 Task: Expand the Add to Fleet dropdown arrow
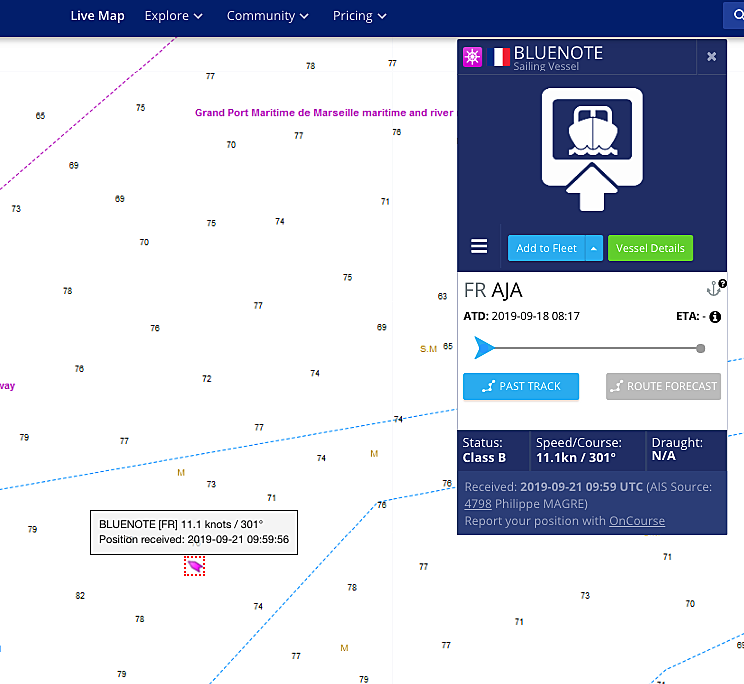tap(594, 248)
